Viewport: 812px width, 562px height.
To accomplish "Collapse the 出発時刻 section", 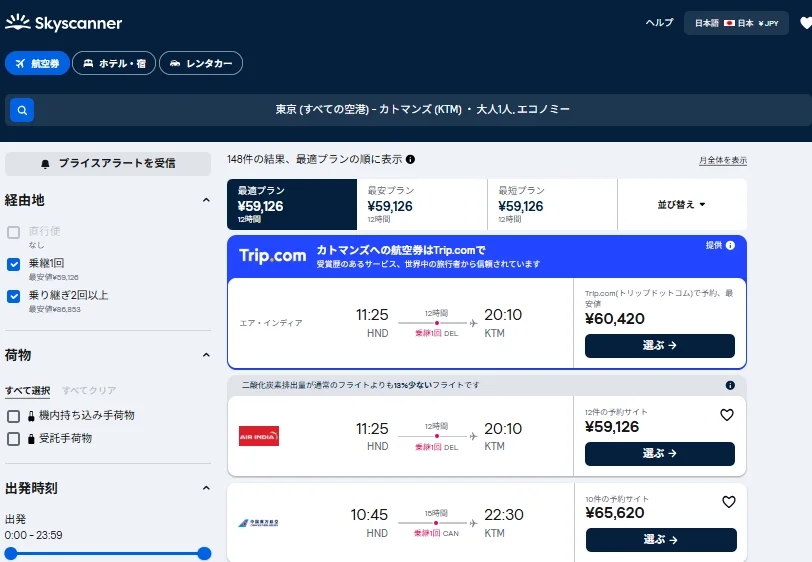I will click(x=206, y=488).
